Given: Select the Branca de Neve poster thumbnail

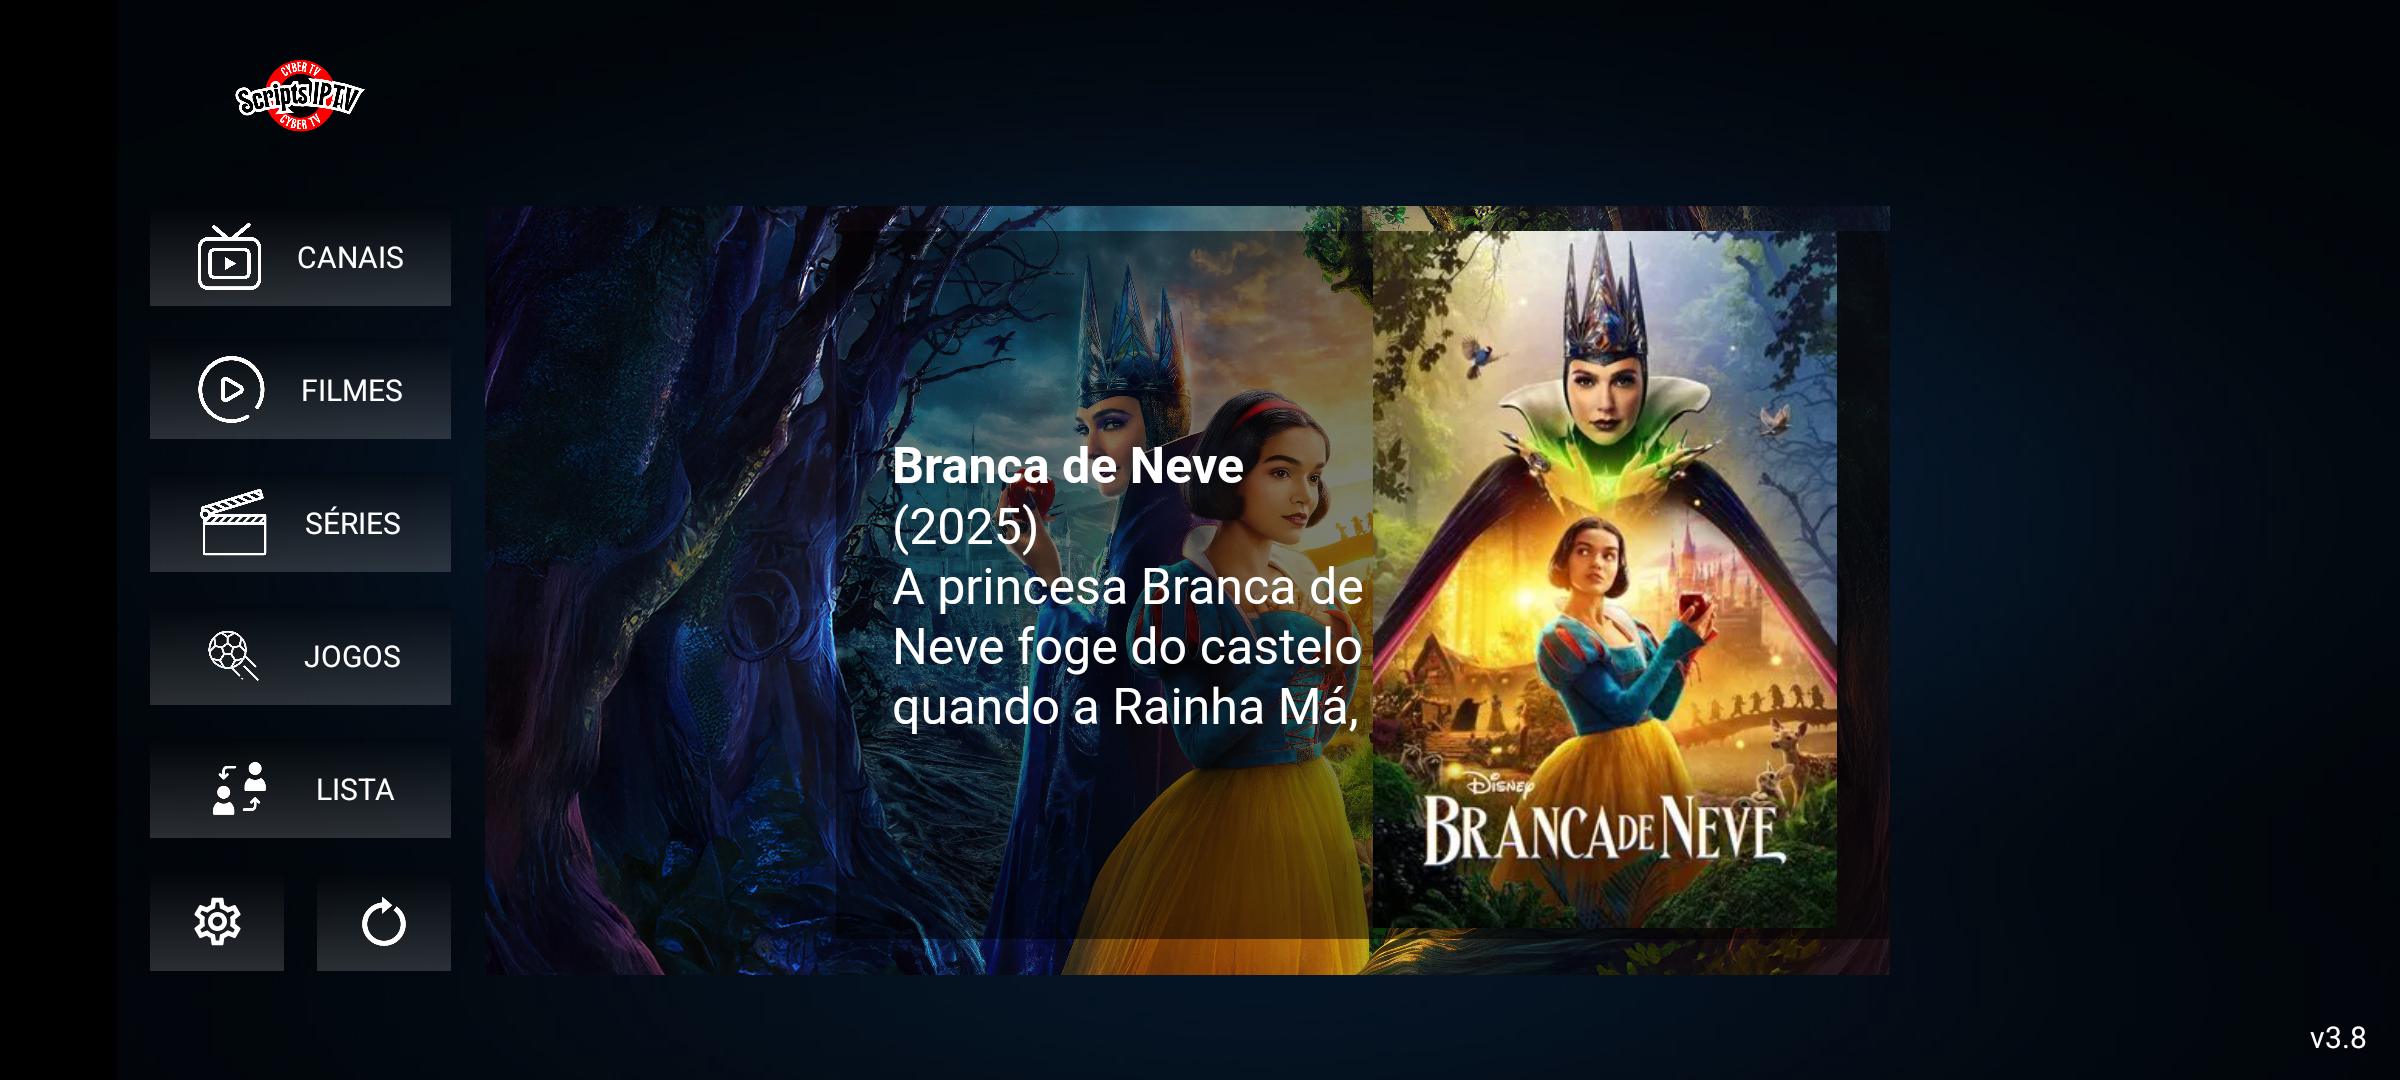Looking at the screenshot, I should (x=1605, y=580).
